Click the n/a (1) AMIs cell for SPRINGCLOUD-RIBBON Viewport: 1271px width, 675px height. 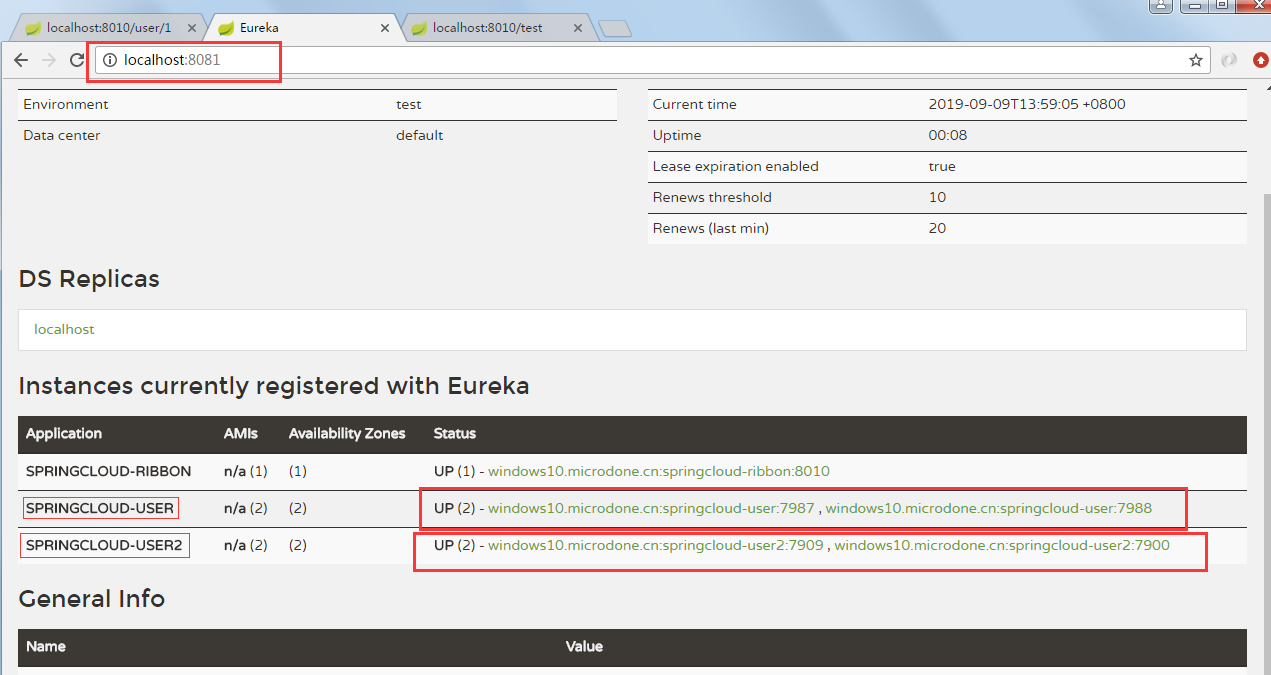tap(246, 471)
